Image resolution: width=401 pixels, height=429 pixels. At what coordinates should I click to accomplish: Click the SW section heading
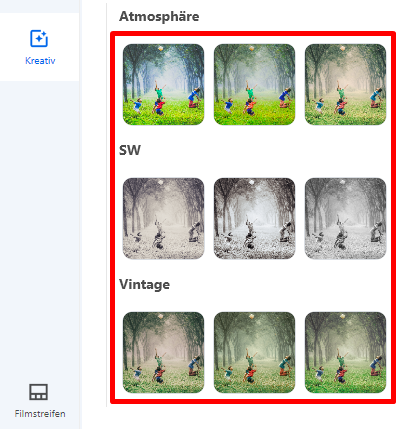[x=130, y=150]
